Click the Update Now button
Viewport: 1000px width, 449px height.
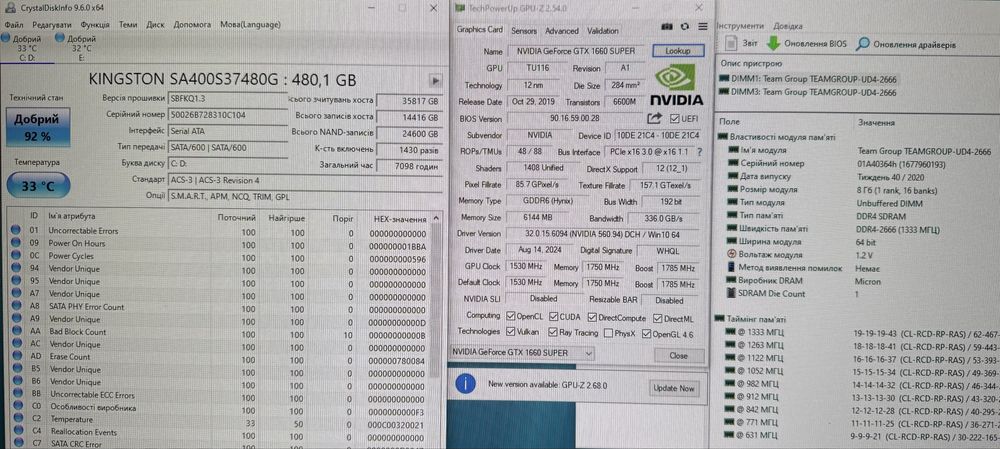[x=673, y=388]
